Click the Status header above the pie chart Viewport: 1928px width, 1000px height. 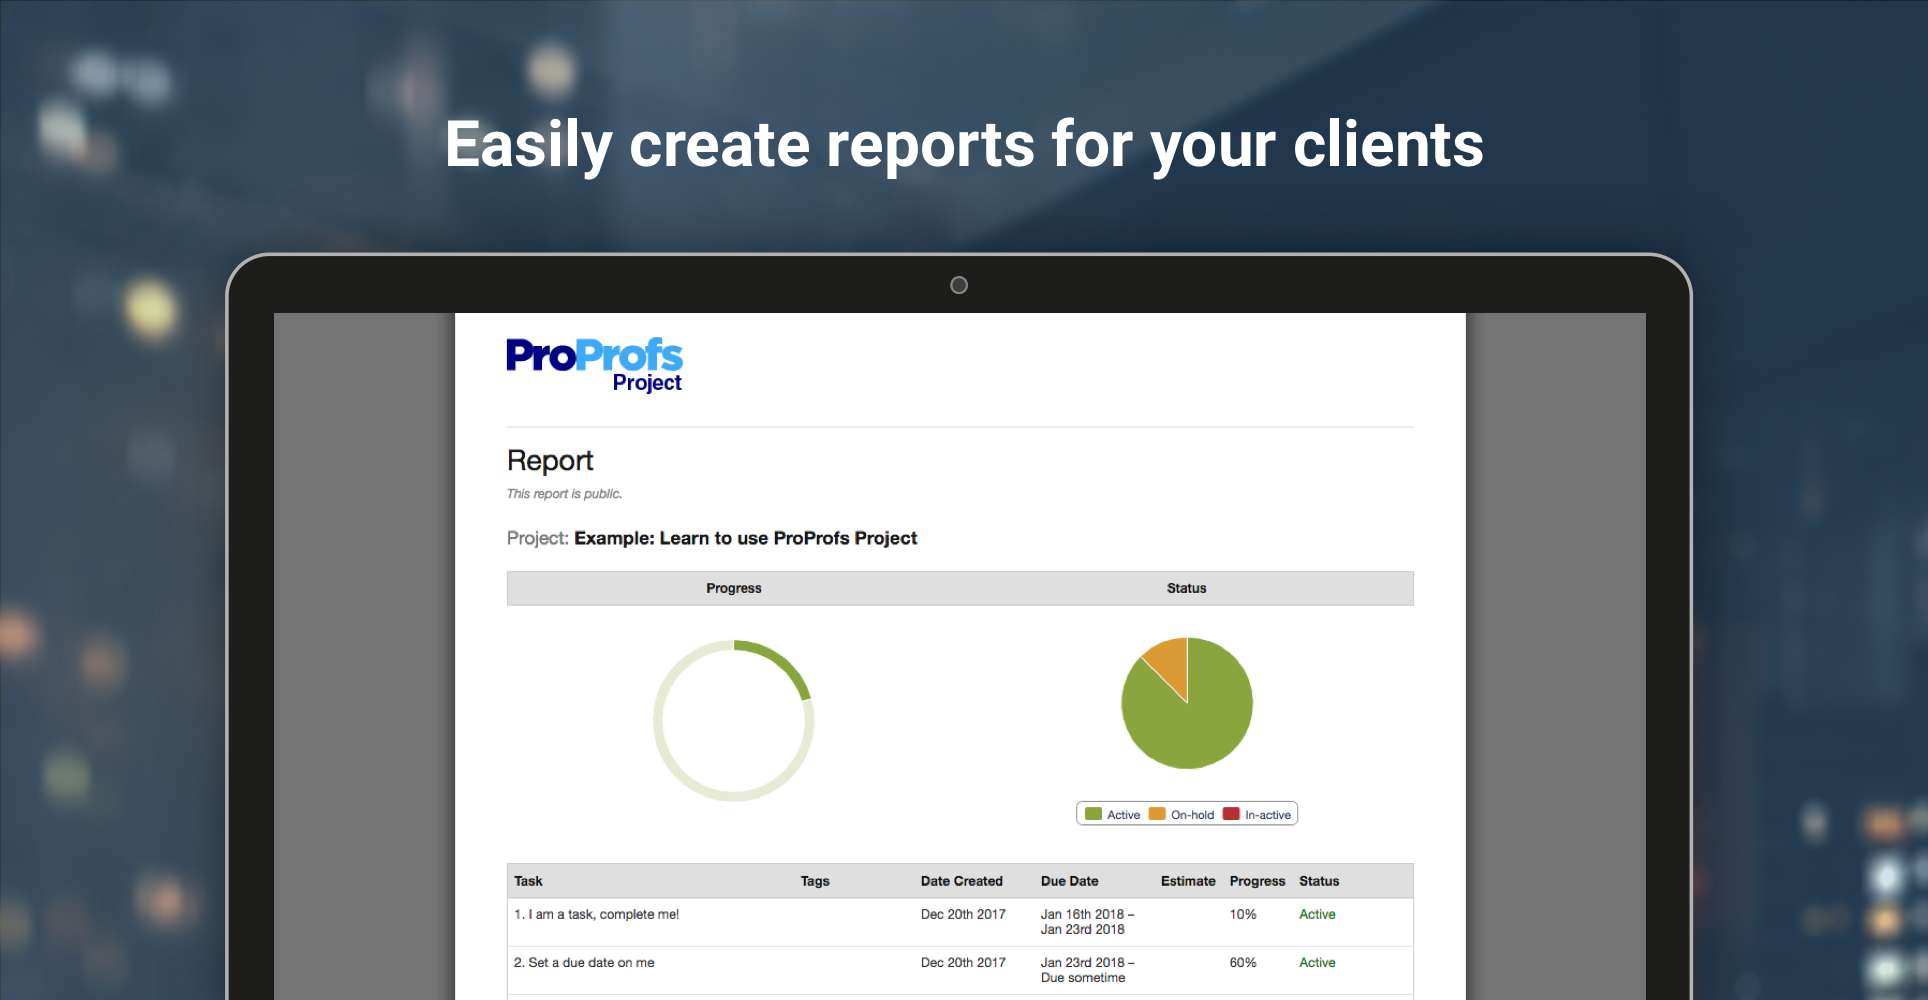click(x=1187, y=588)
